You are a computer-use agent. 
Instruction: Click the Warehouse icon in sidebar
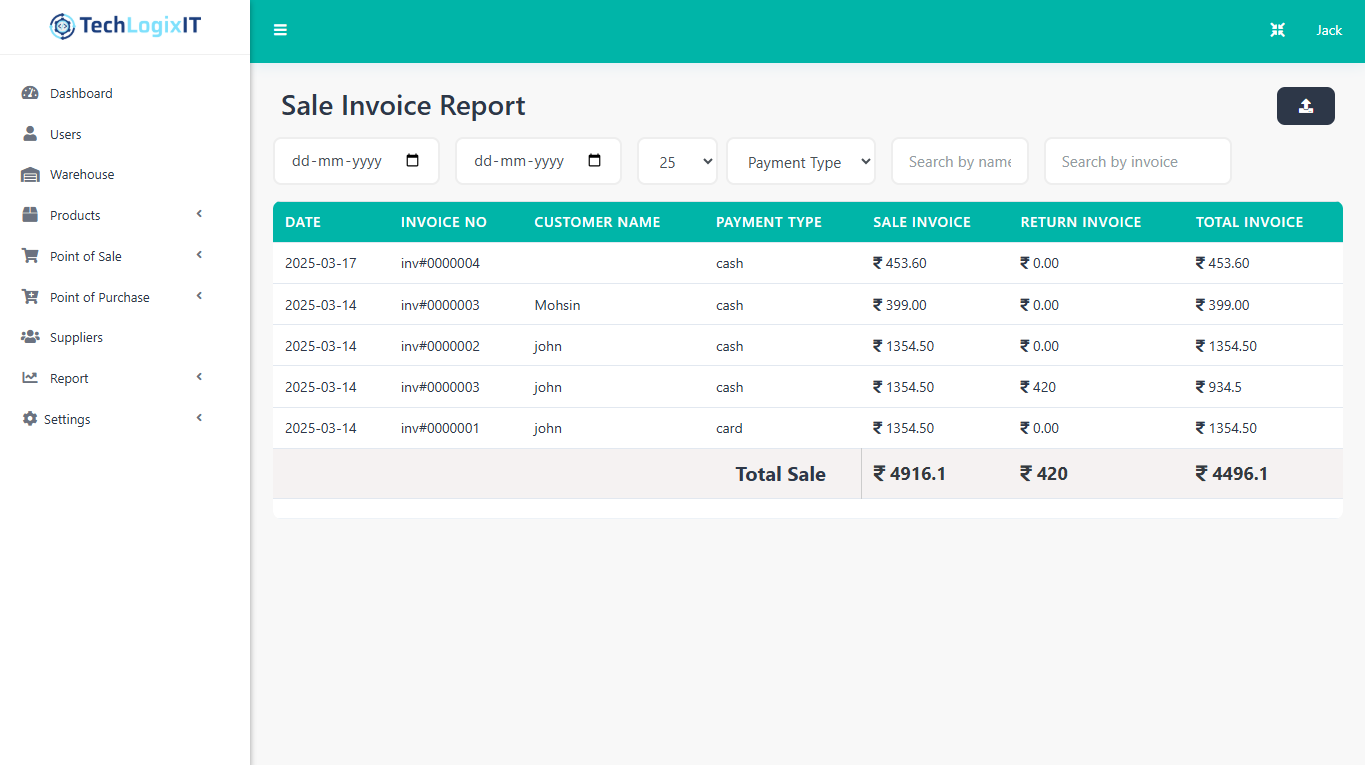30,175
